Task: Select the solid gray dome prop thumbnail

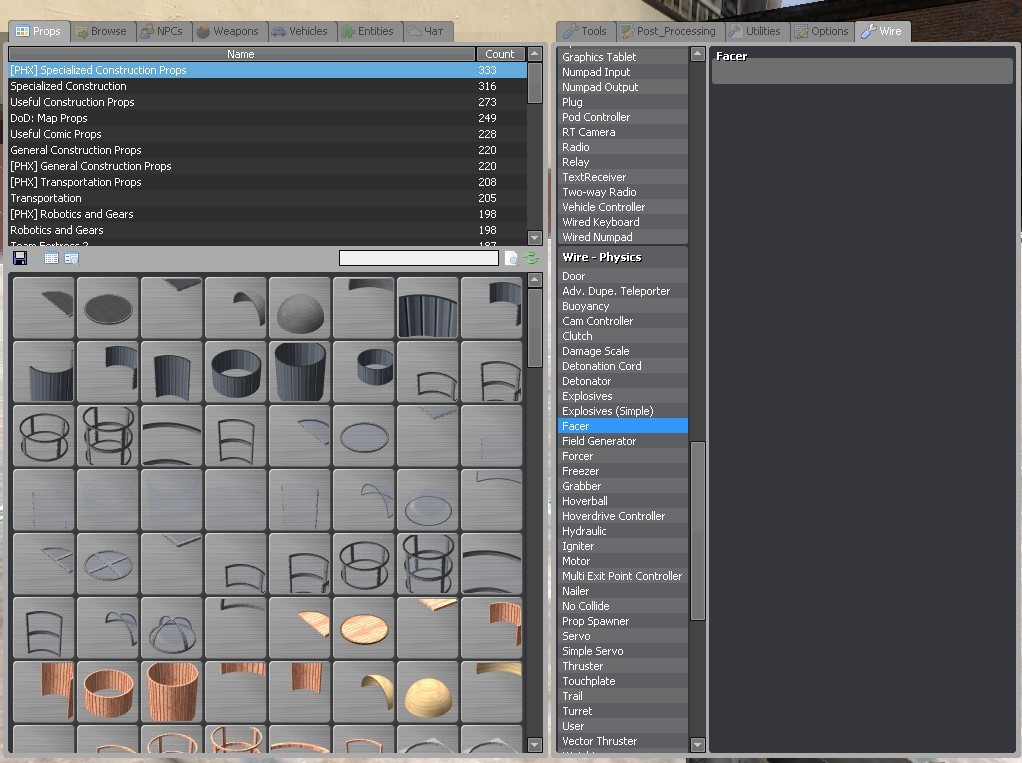Action: point(299,309)
